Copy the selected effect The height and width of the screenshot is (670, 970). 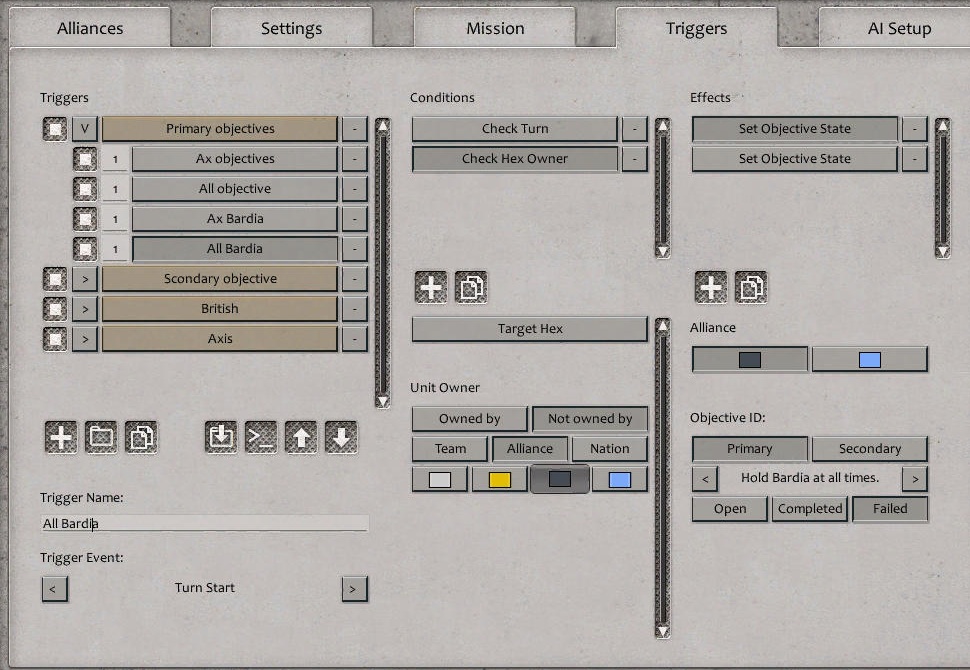(x=752, y=287)
